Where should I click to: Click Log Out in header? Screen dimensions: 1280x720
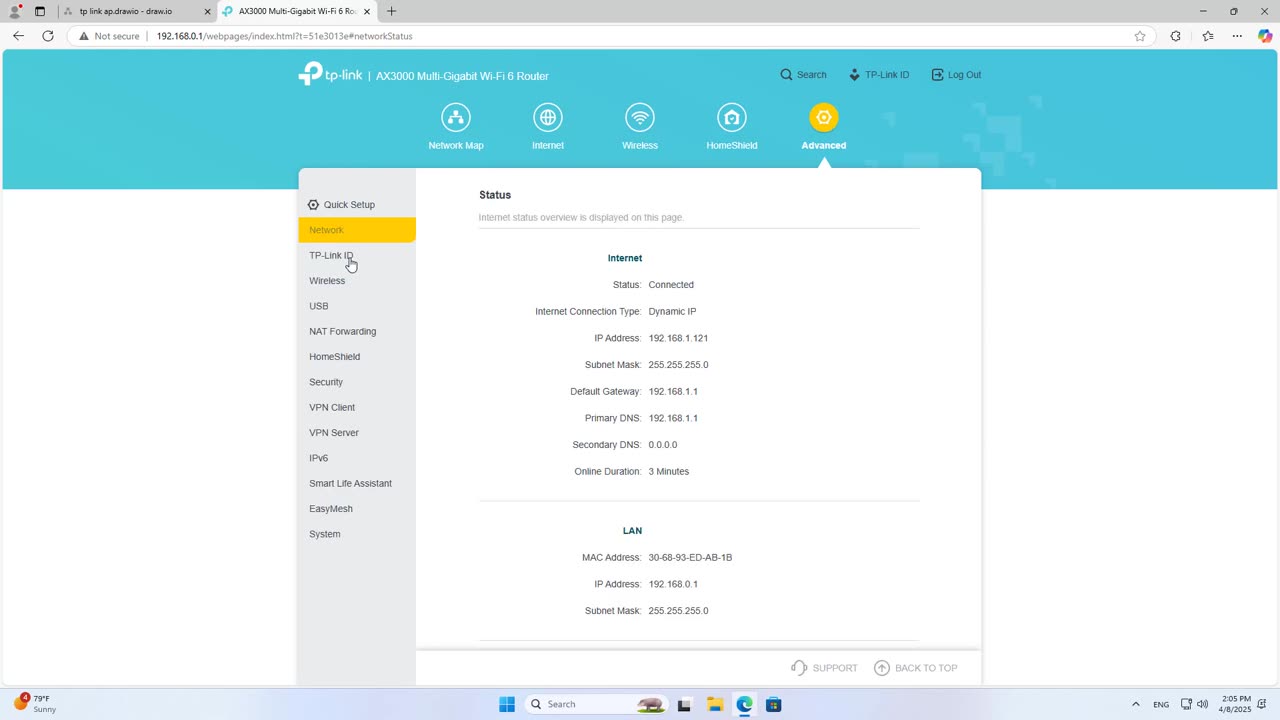click(956, 75)
